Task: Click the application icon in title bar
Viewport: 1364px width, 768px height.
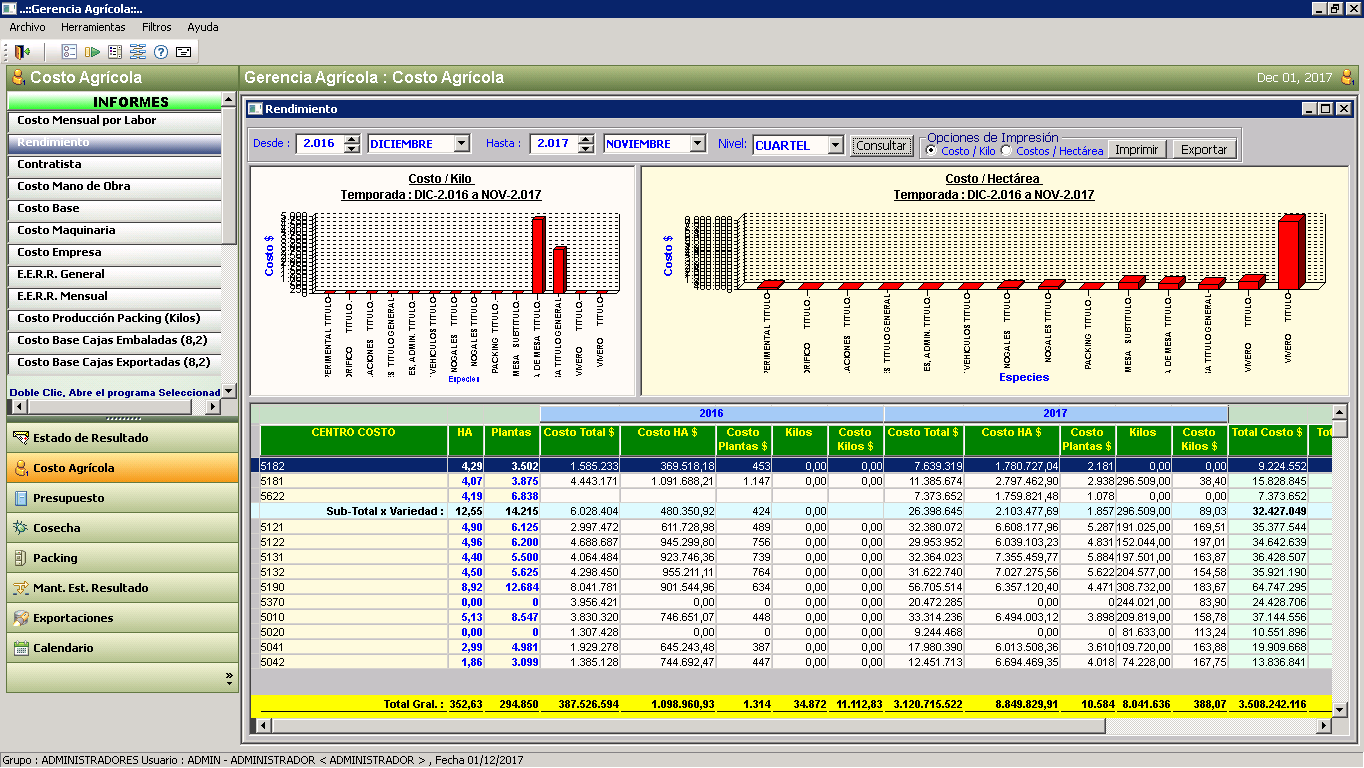Action: pos(9,8)
